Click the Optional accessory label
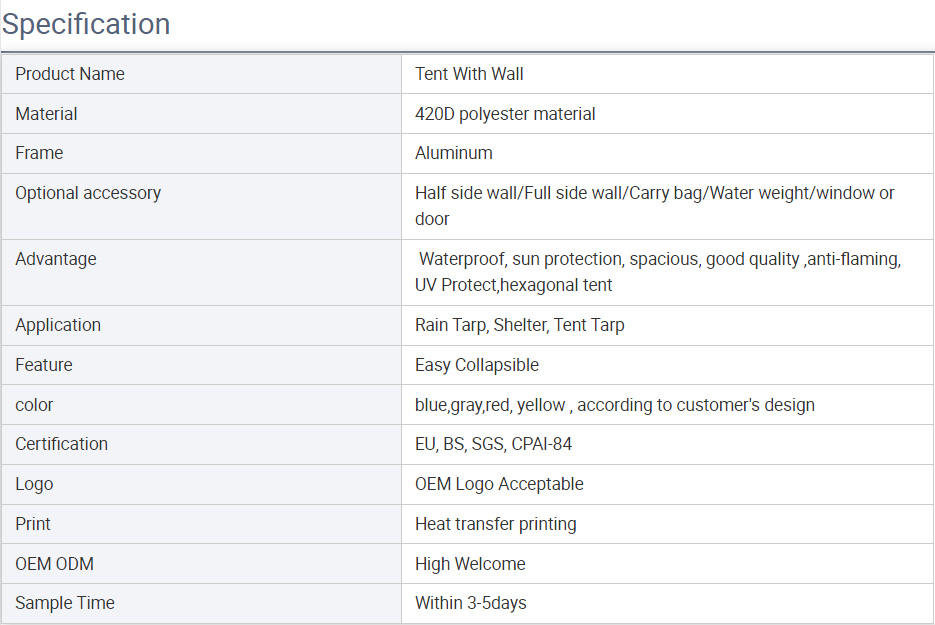 [x=88, y=193]
